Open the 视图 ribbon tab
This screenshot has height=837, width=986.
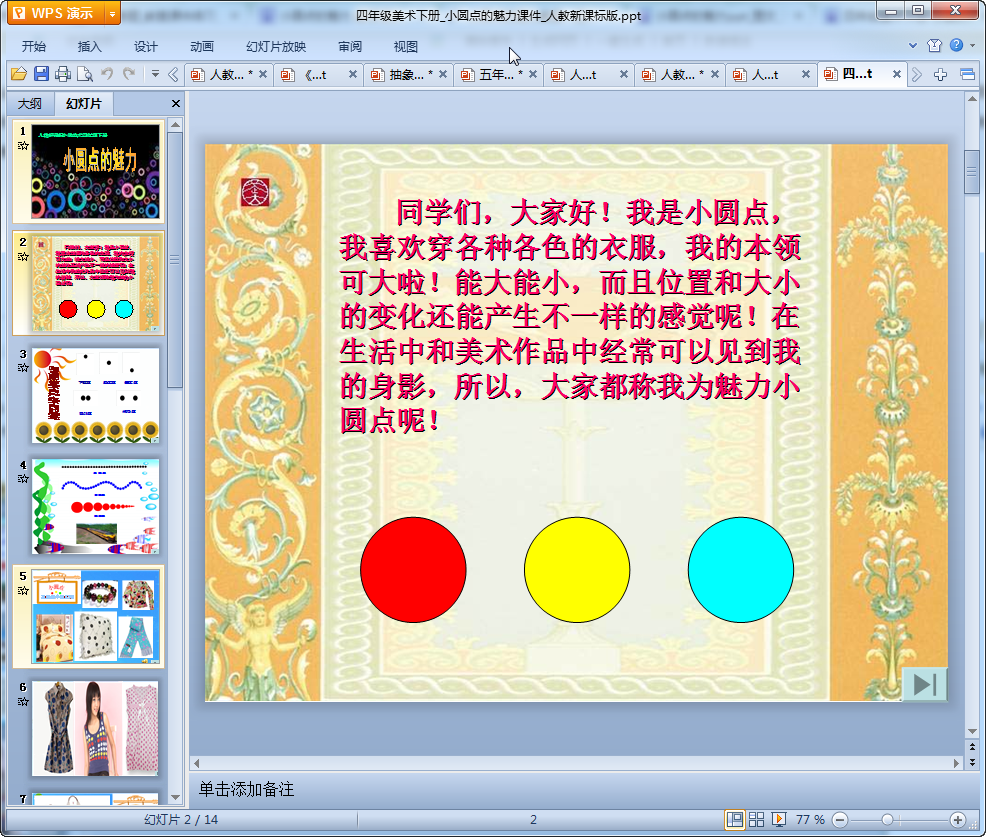(406, 46)
